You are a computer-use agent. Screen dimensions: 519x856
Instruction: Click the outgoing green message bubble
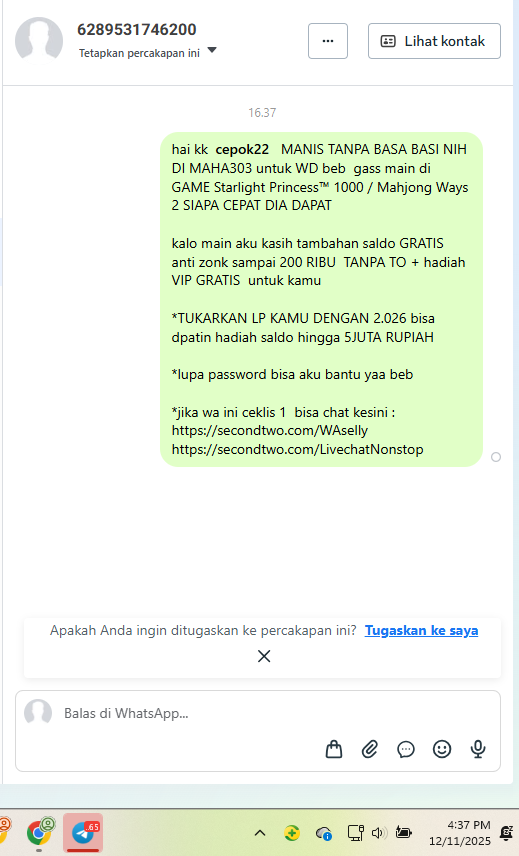(x=321, y=299)
